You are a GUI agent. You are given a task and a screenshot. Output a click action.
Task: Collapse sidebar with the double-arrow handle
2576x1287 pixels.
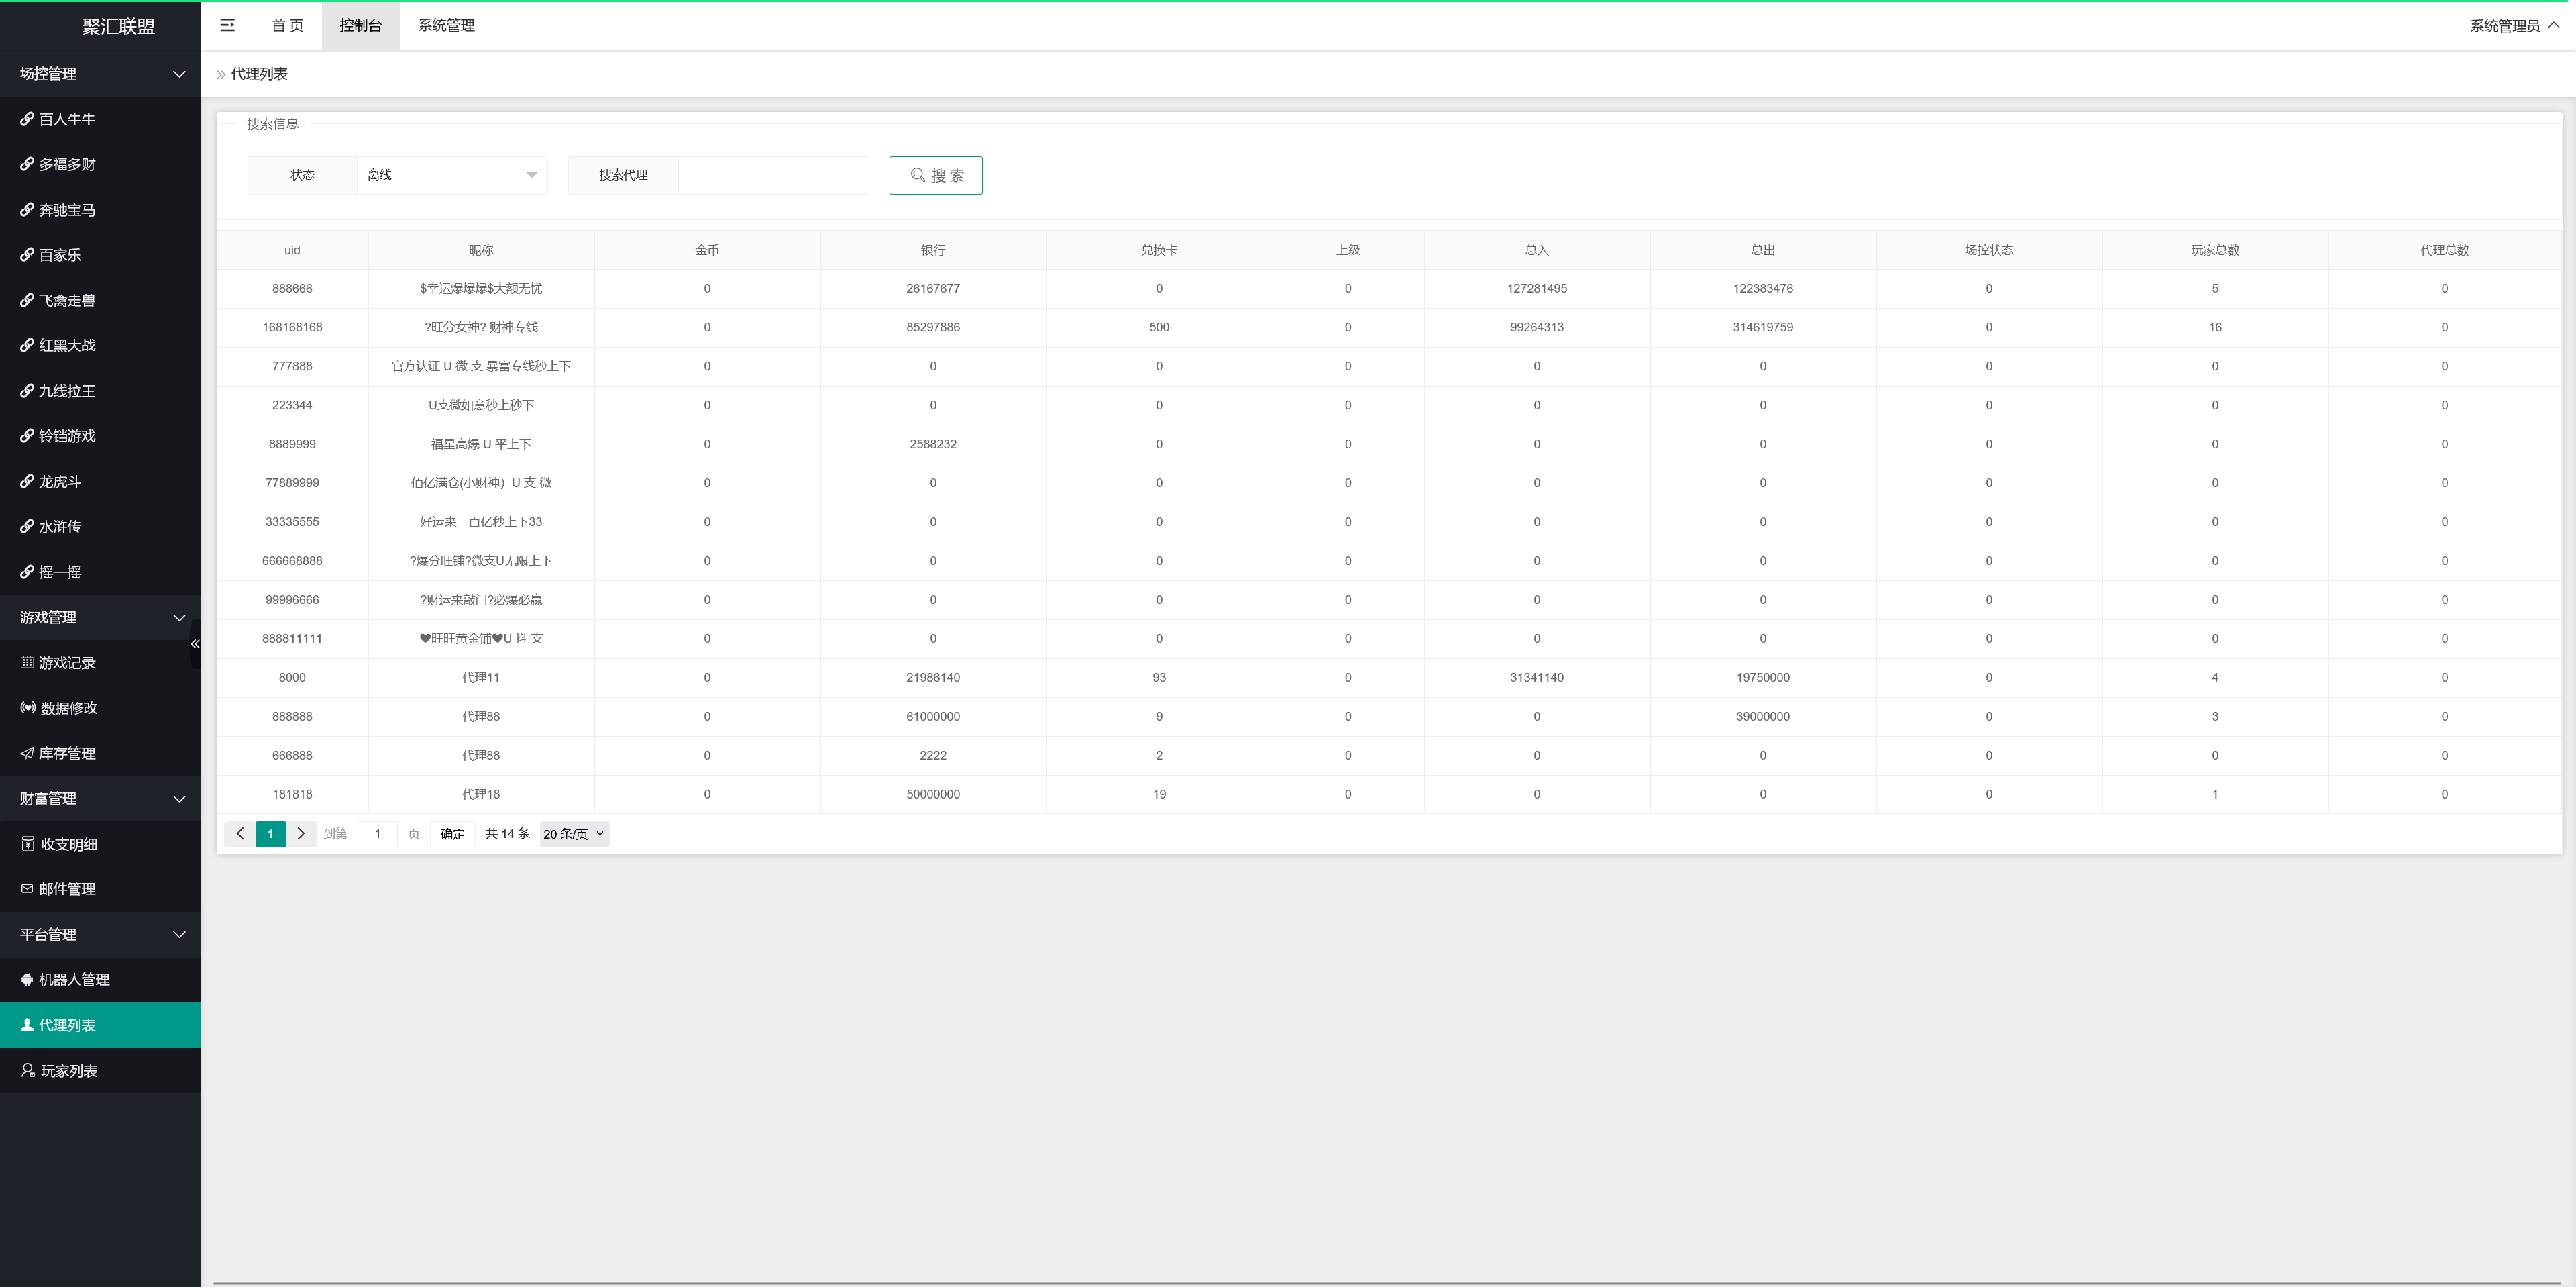[195, 644]
